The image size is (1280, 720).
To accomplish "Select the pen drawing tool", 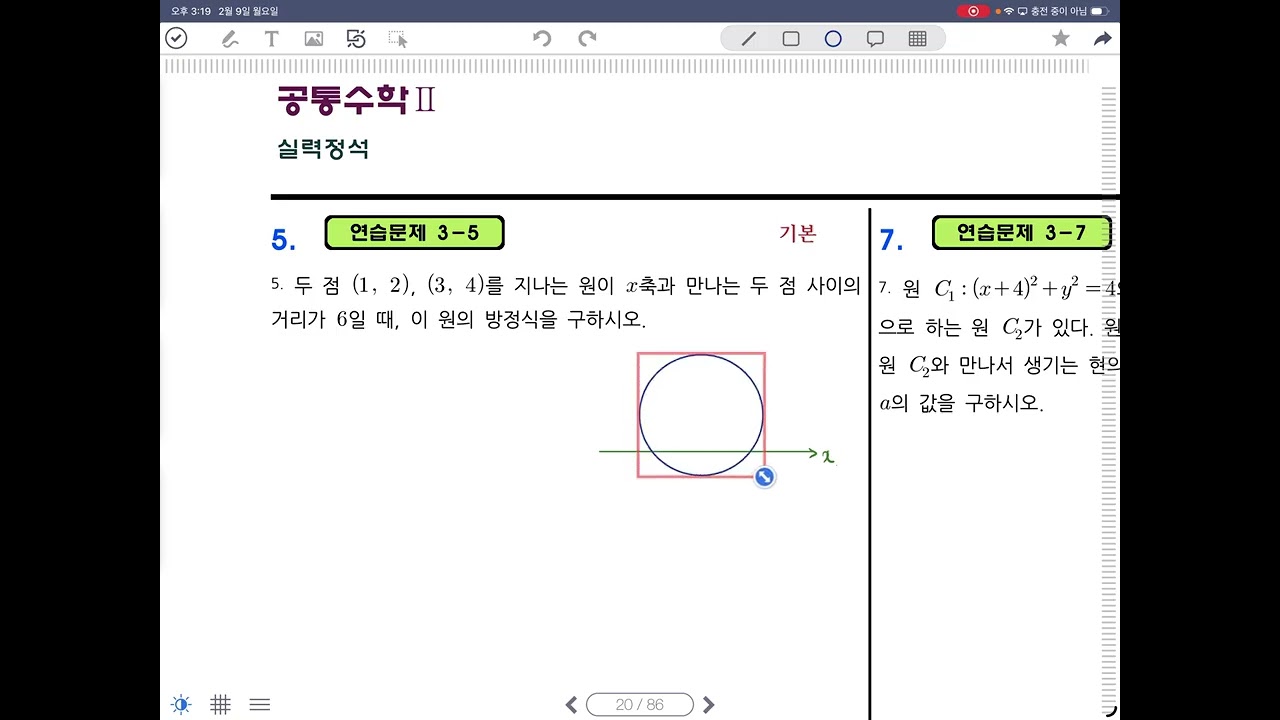I will tap(229, 39).
